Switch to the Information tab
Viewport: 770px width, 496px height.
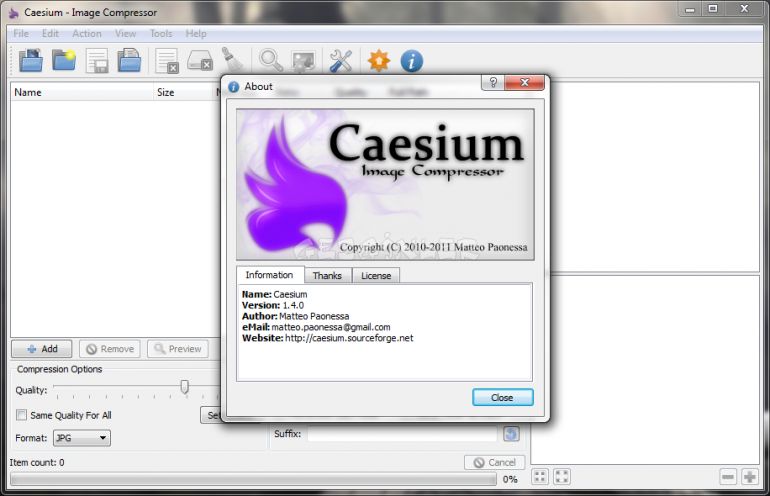270,275
